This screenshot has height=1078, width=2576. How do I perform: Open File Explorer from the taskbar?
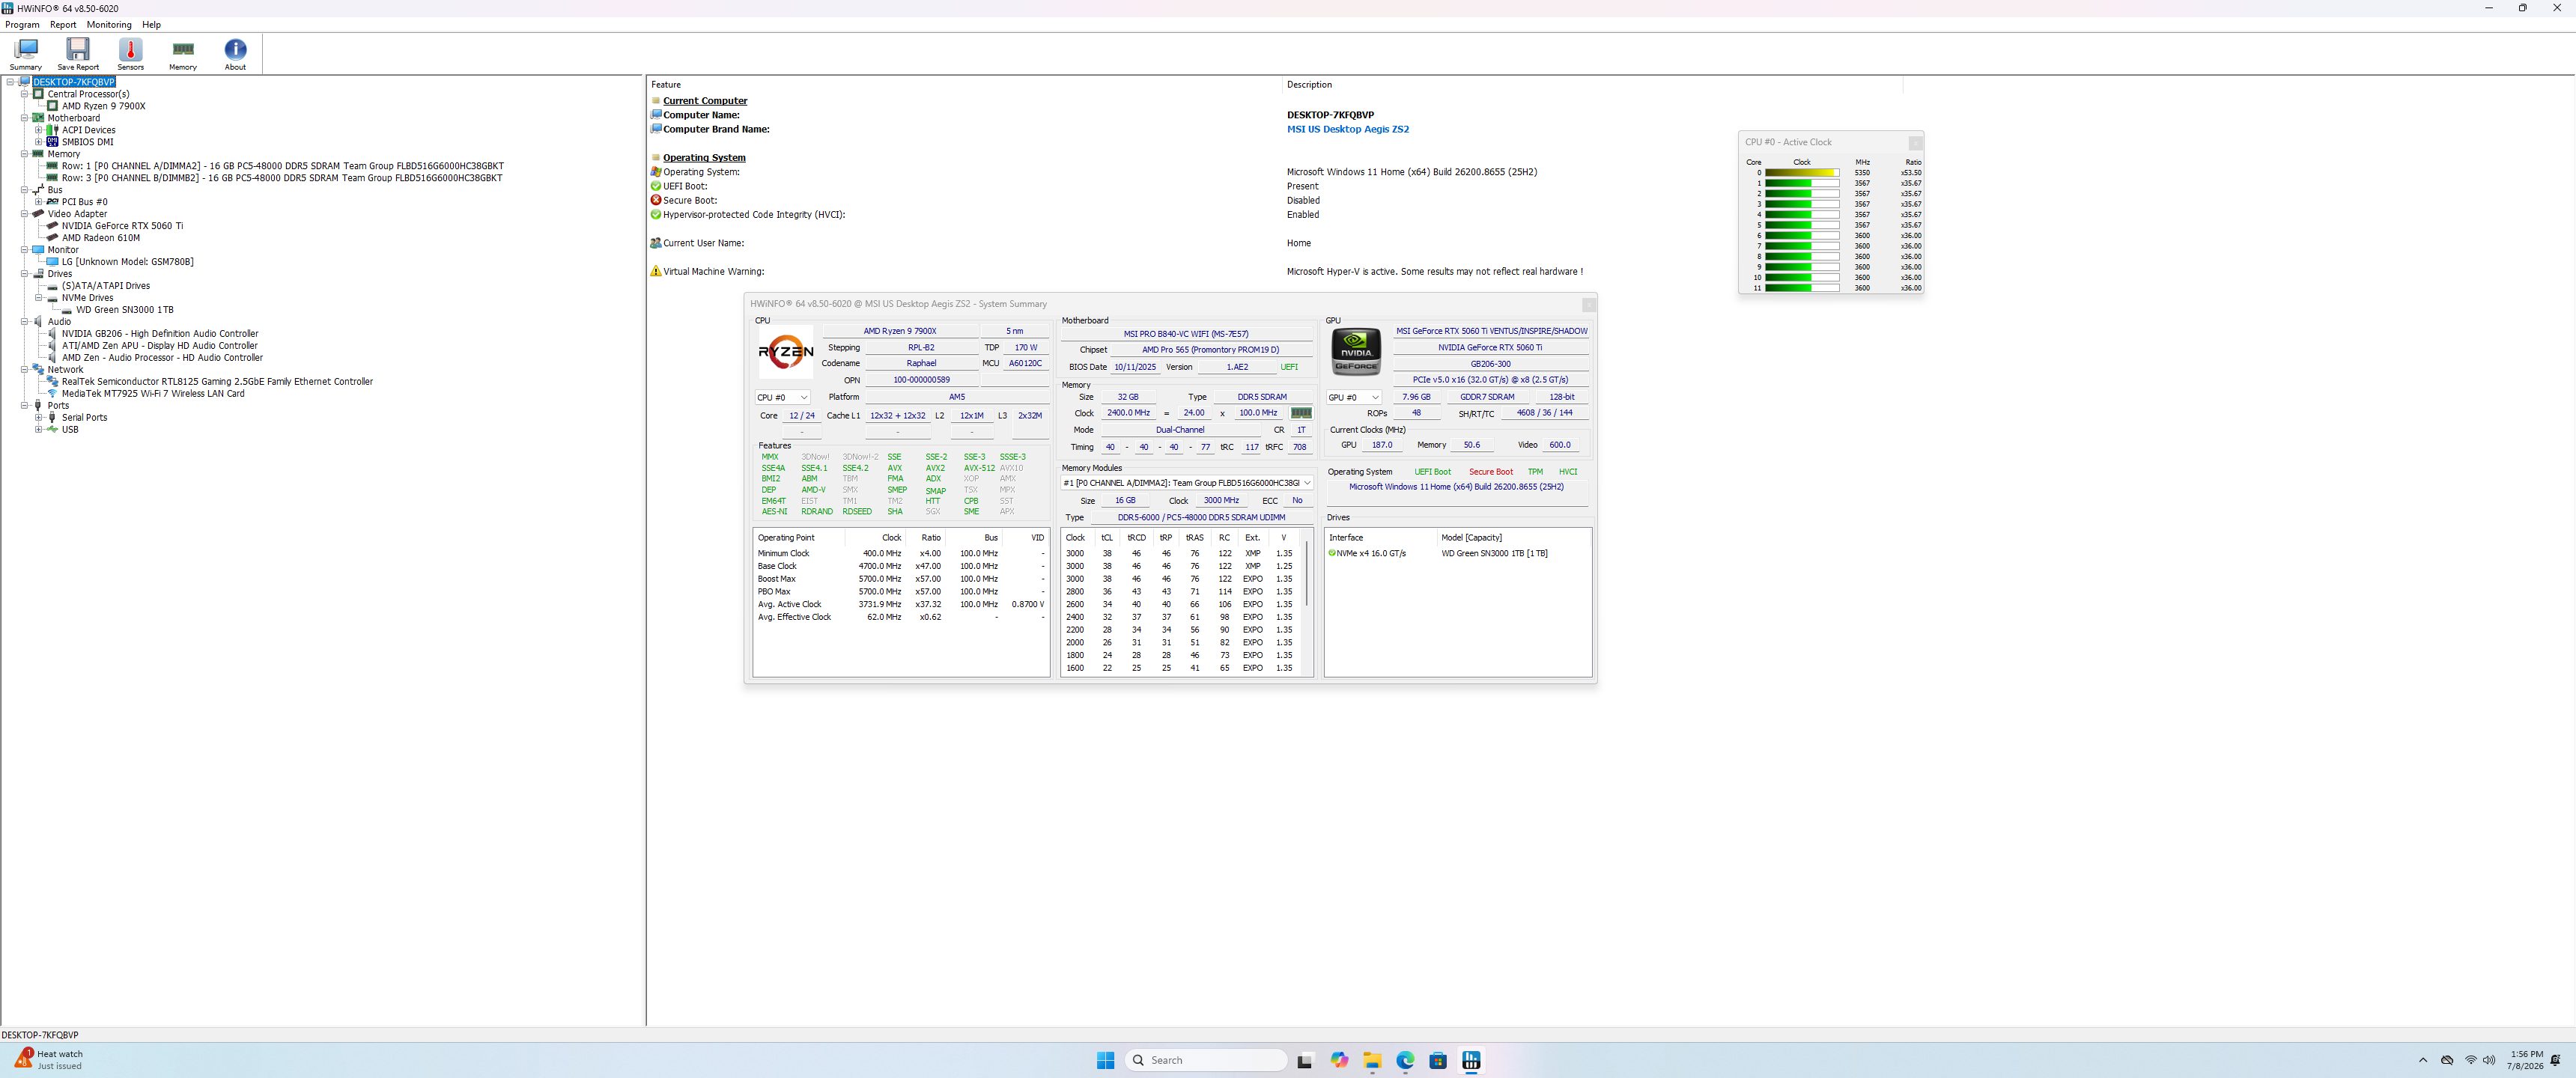1372,1060
